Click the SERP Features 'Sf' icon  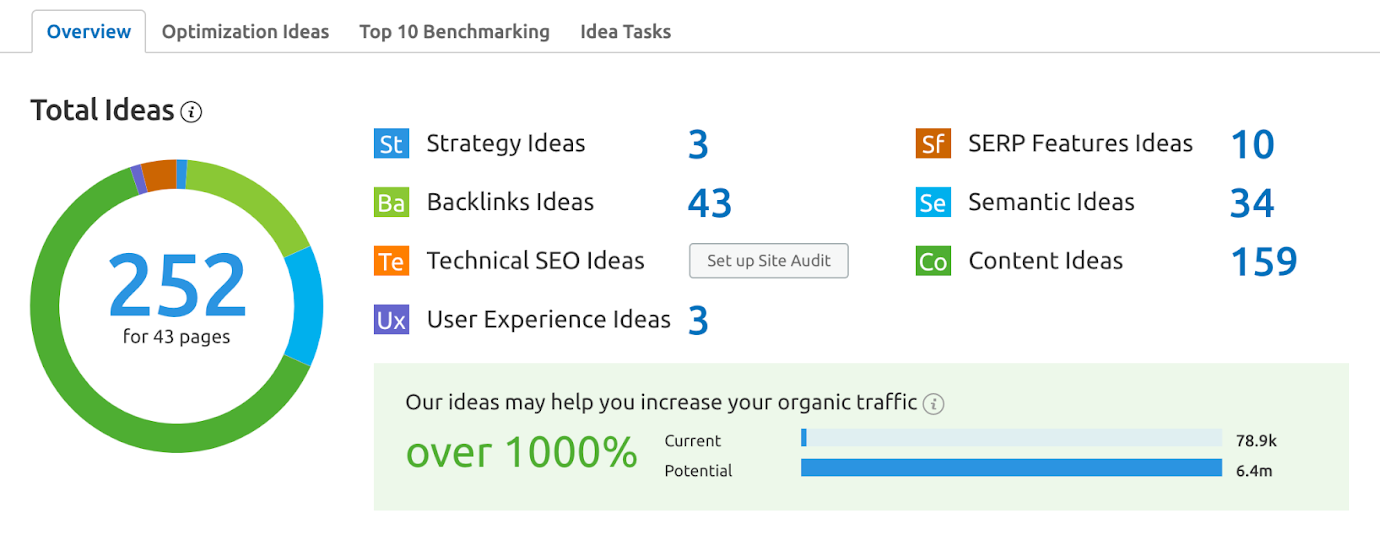click(x=933, y=144)
